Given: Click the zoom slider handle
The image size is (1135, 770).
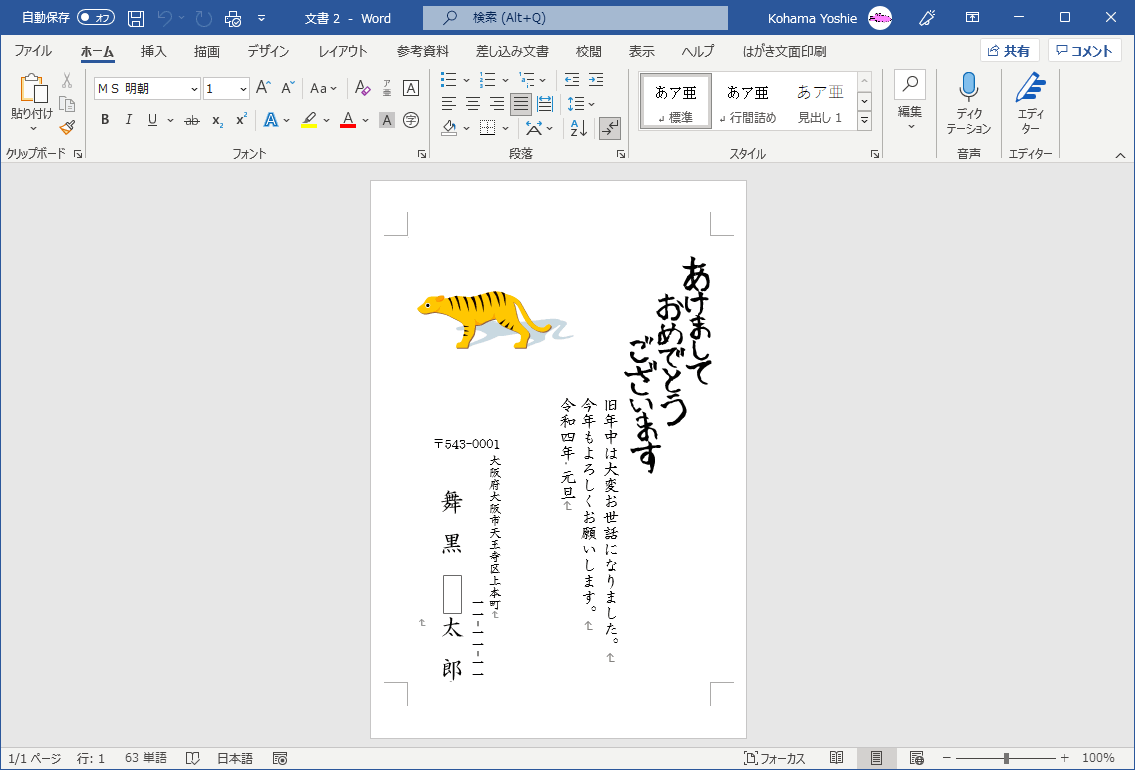Looking at the screenshot, I should click(1006, 758).
